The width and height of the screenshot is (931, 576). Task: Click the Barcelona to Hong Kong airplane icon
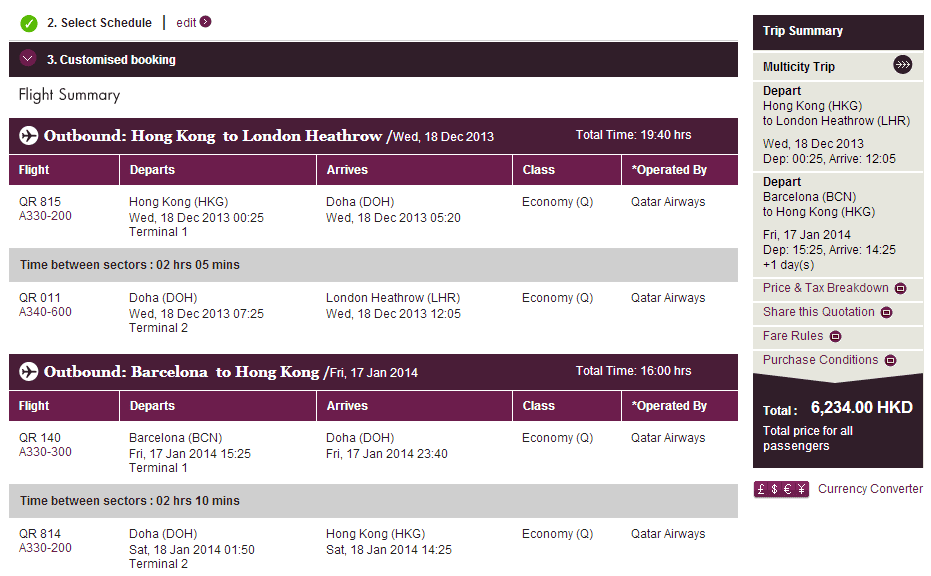pyautogui.click(x=28, y=372)
